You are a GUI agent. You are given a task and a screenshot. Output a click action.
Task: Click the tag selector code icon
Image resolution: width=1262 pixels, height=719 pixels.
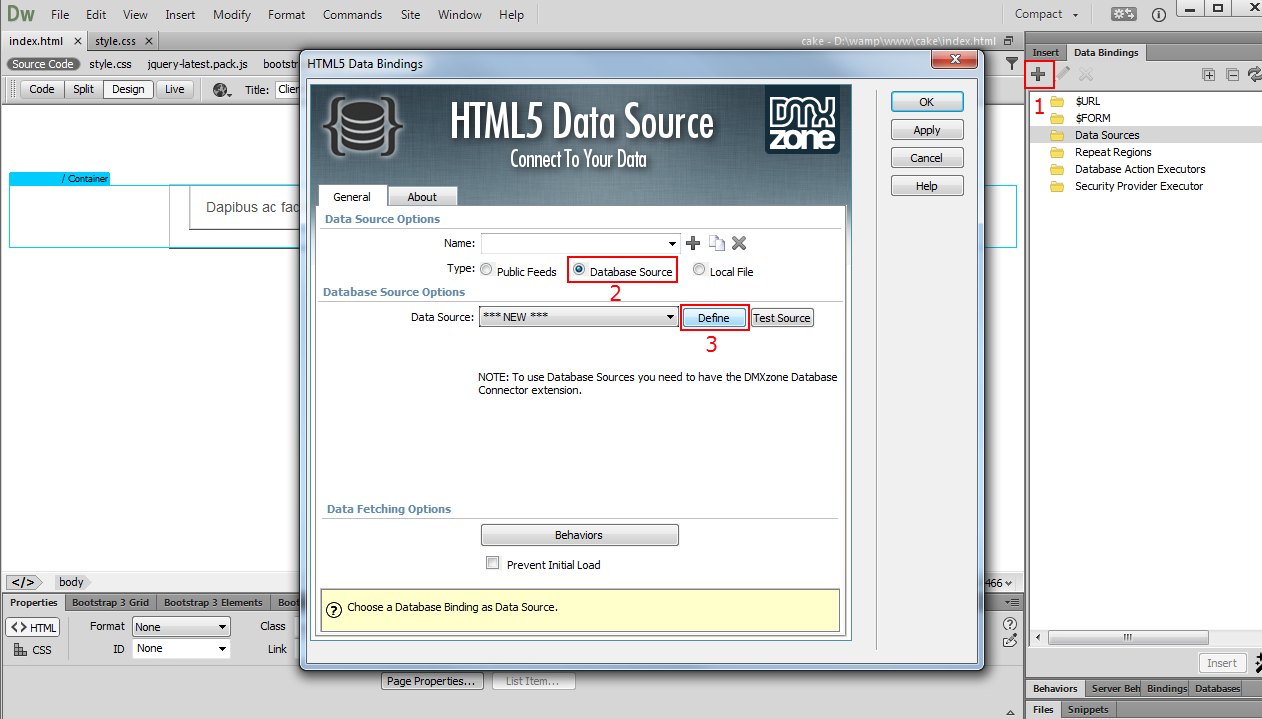pos(23,582)
